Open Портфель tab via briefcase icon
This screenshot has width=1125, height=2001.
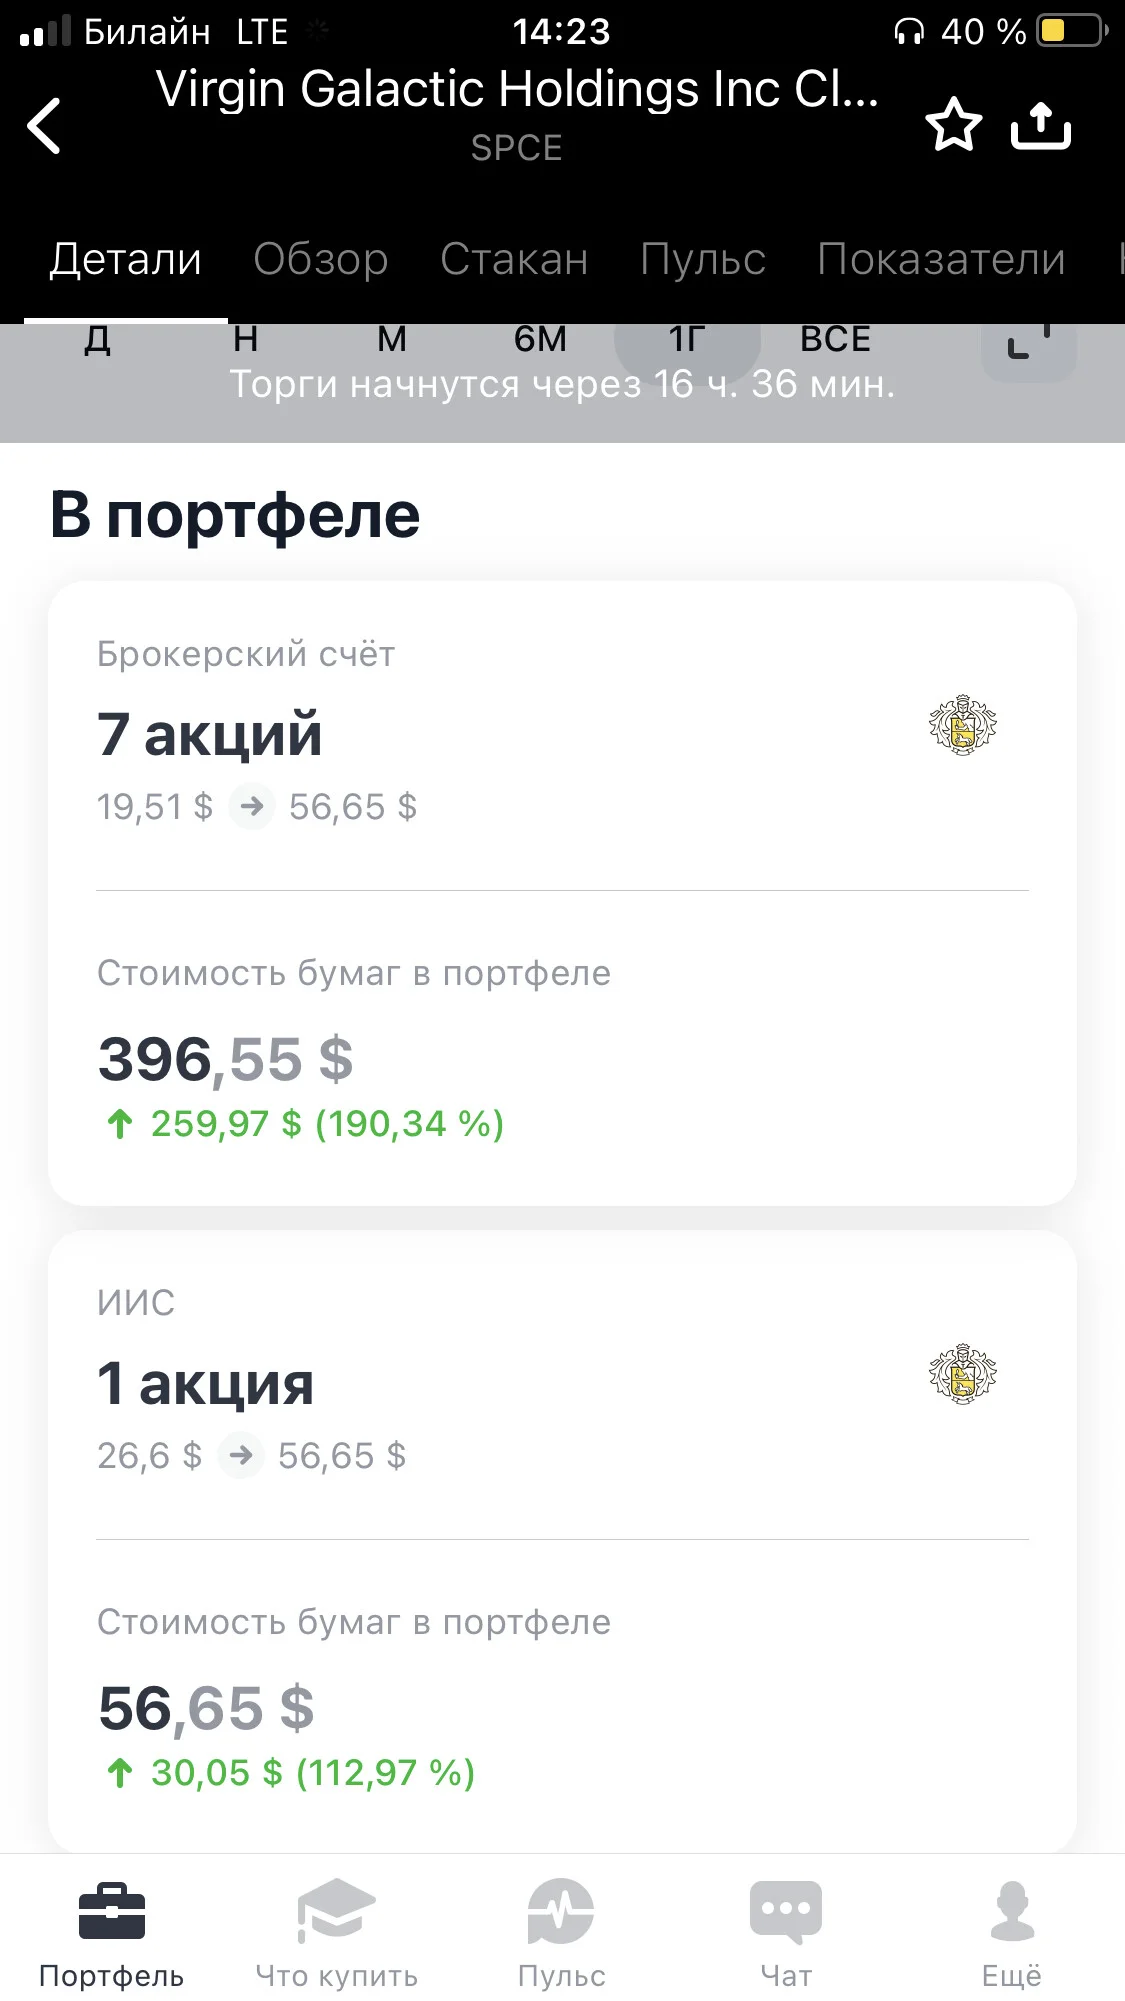(x=111, y=1911)
